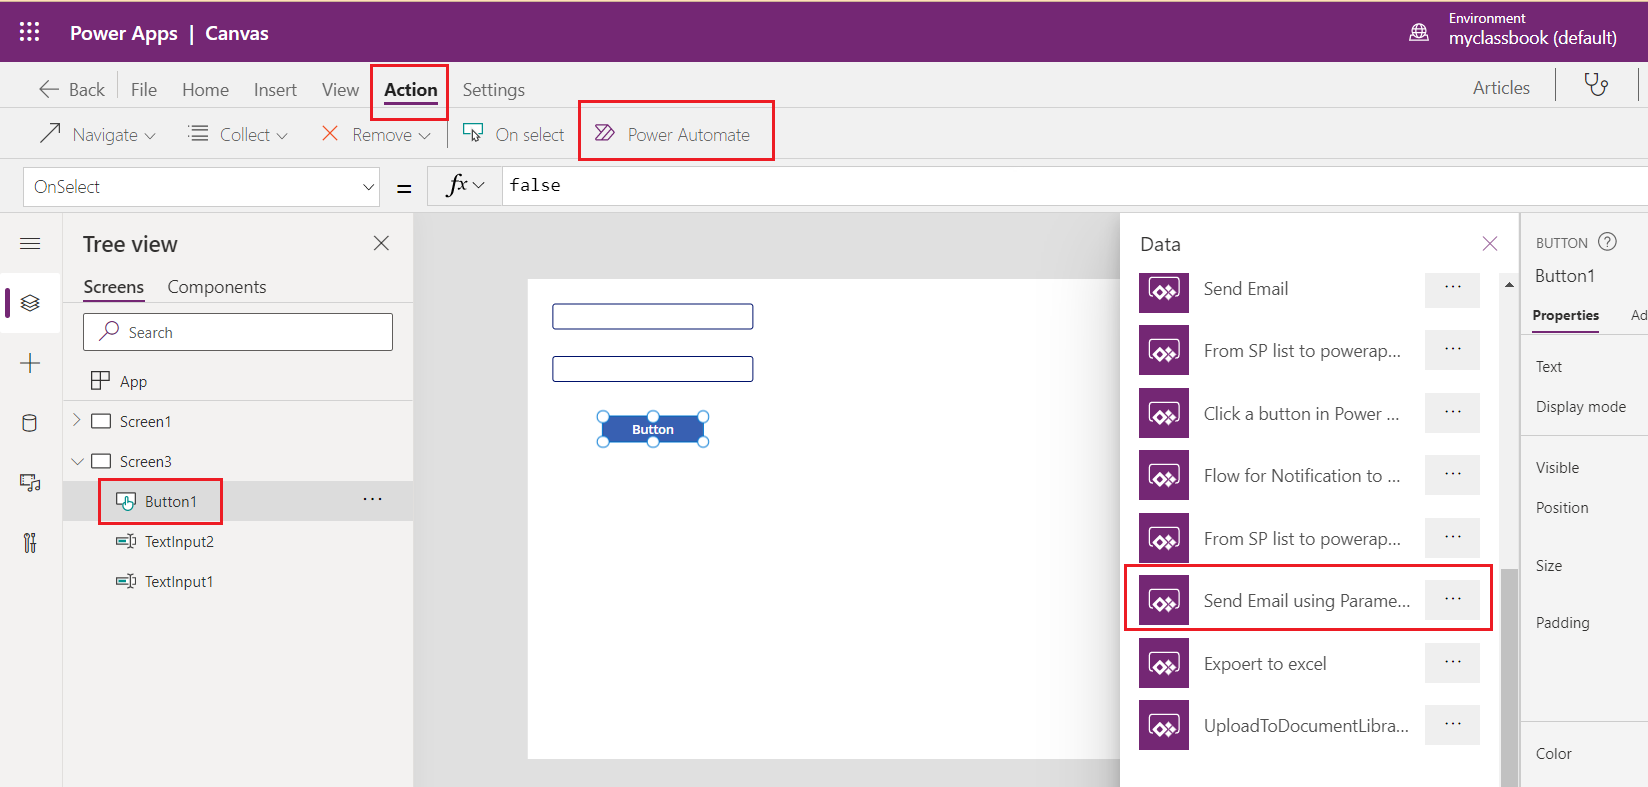Click the Tree view Search box
1648x787 pixels.
pyautogui.click(x=238, y=332)
